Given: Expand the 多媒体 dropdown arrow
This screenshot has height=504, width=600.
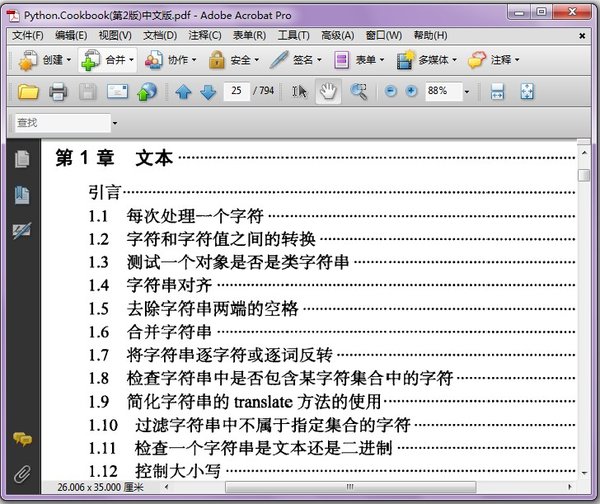Looking at the screenshot, I should (455, 60).
